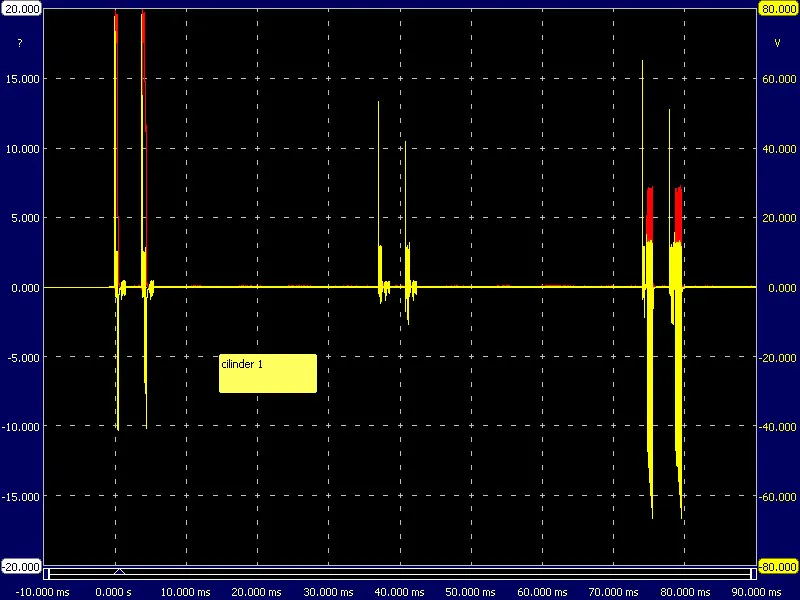
Task: Click the 5.000 label on left axis
Action: click(26, 218)
